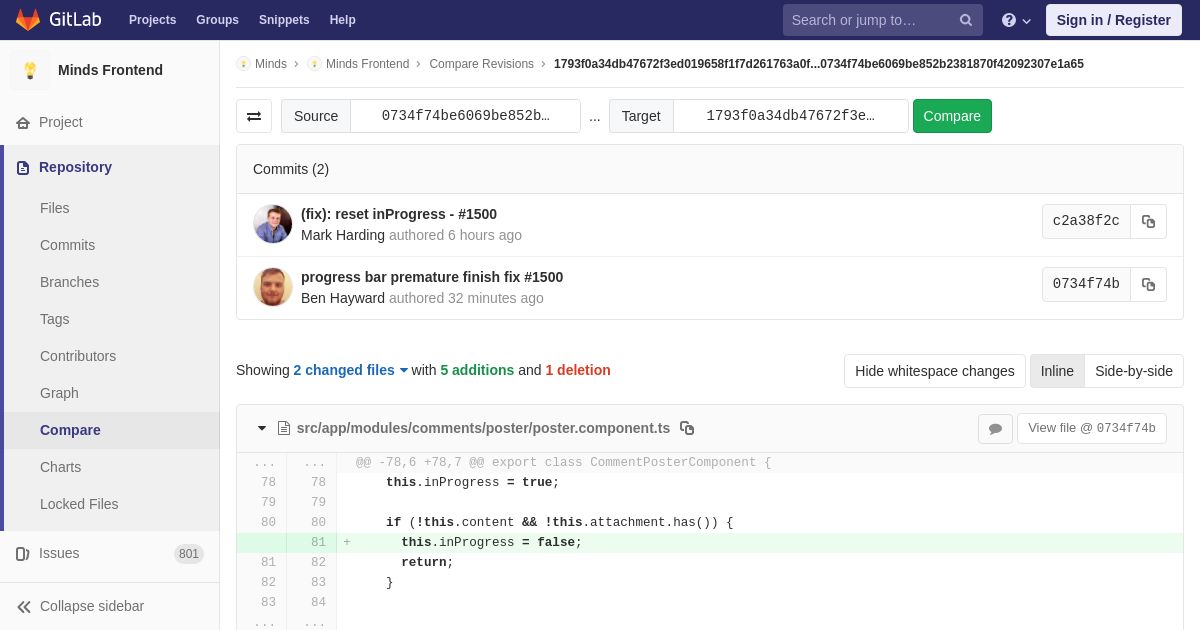Image resolution: width=1200 pixels, height=630 pixels.
Task: Open commit 'progress bar premature finish fix #1500'
Action: coord(432,277)
